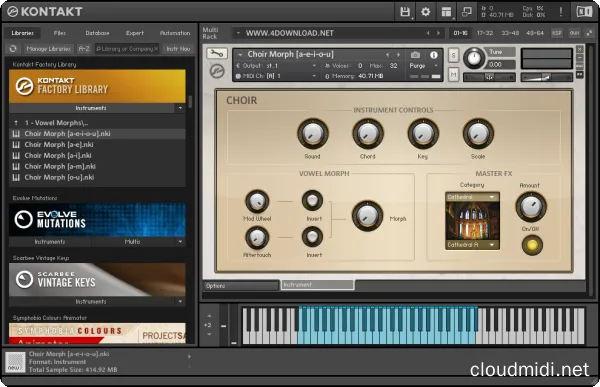The image size is (600, 387).
Task: Open Master FX Cathedral category dropdown
Action: coord(473,197)
